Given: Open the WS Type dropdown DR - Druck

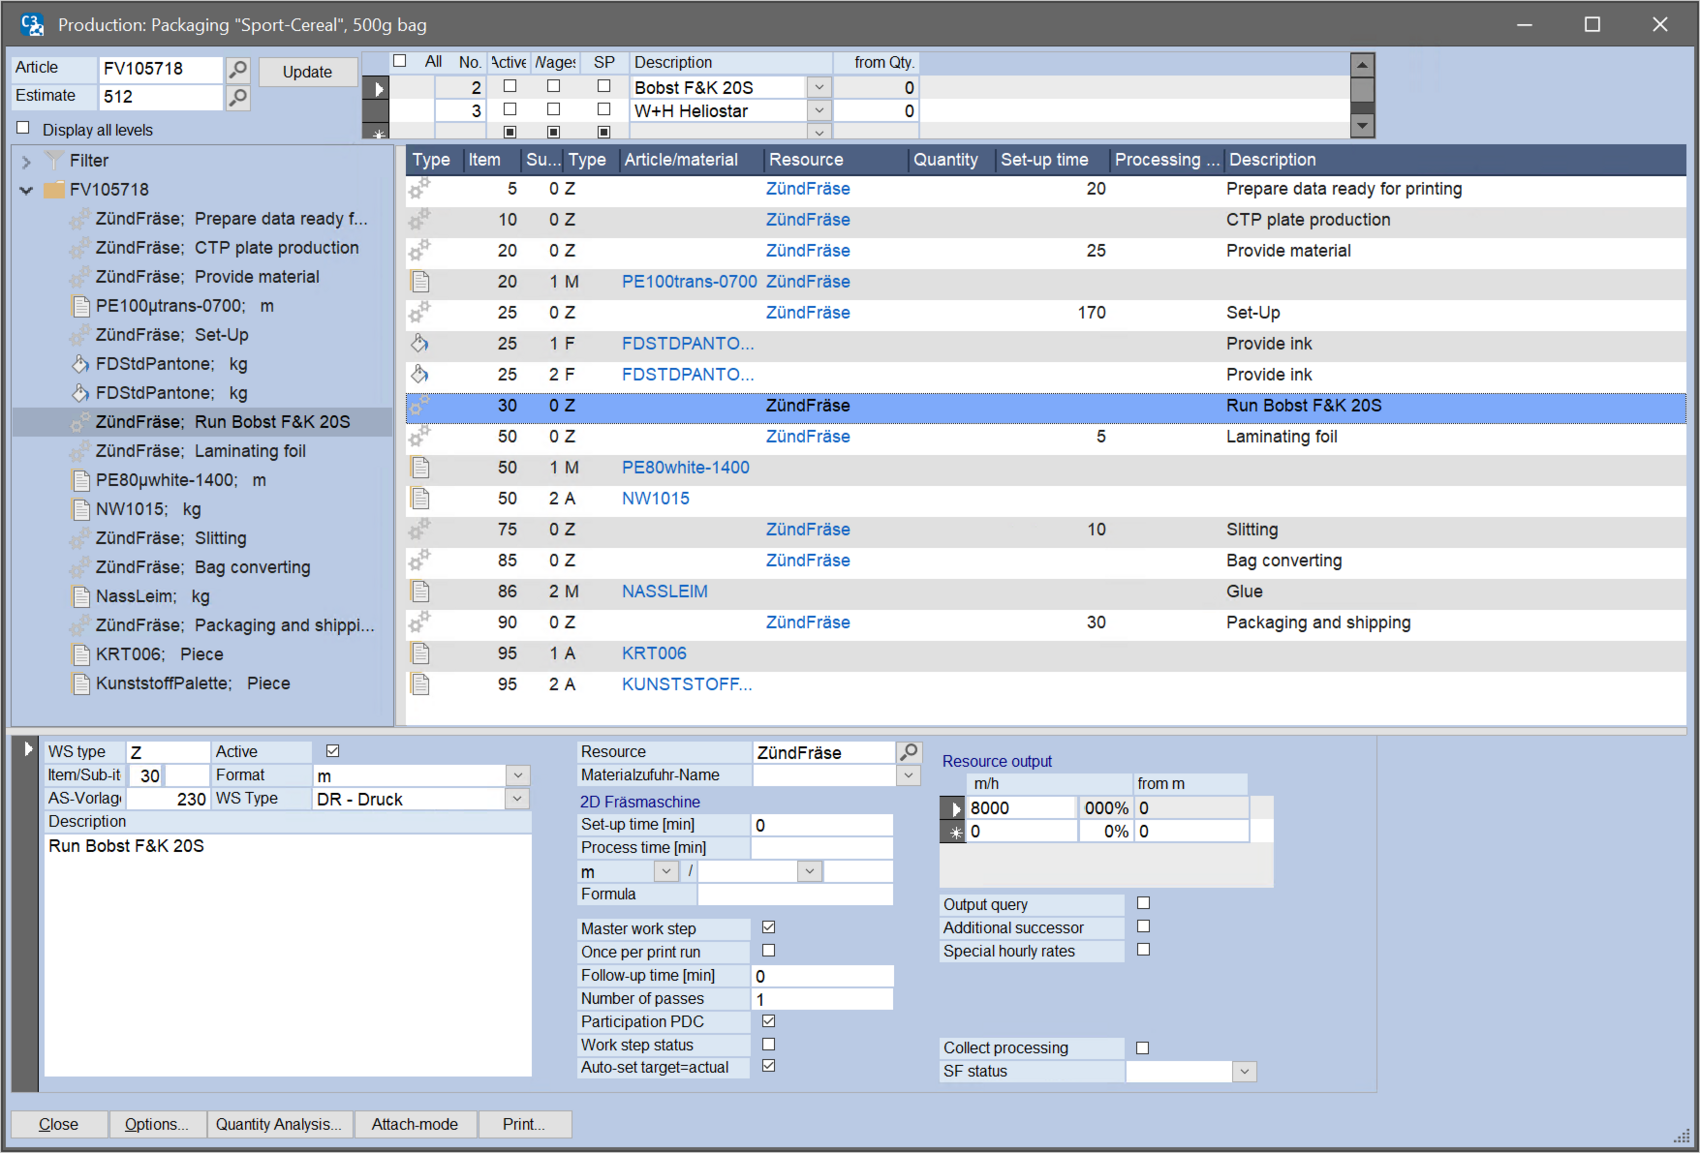Looking at the screenshot, I should [518, 799].
